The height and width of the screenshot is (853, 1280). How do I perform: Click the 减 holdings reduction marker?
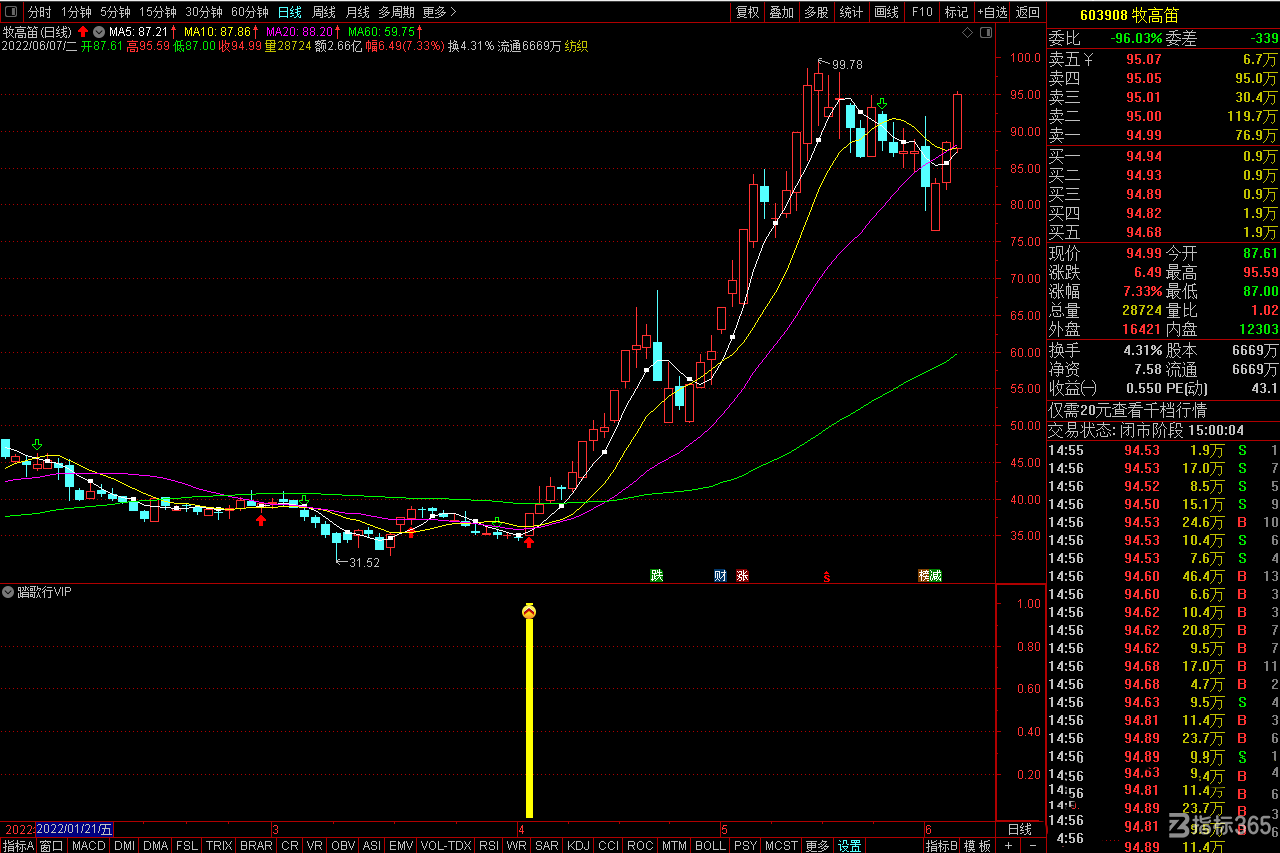(936, 575)
